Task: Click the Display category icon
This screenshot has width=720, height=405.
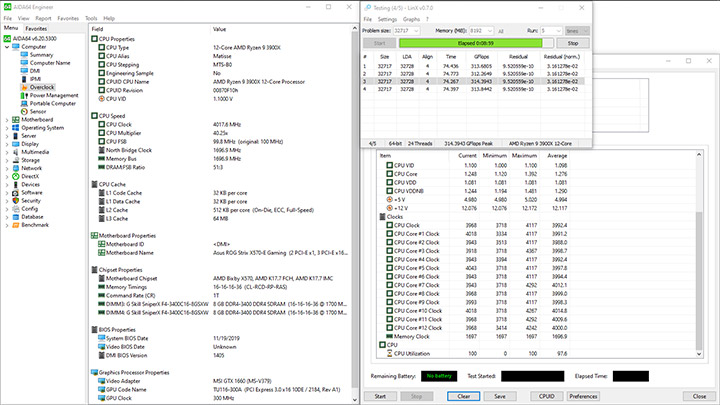Action: [x=16, y=144]
